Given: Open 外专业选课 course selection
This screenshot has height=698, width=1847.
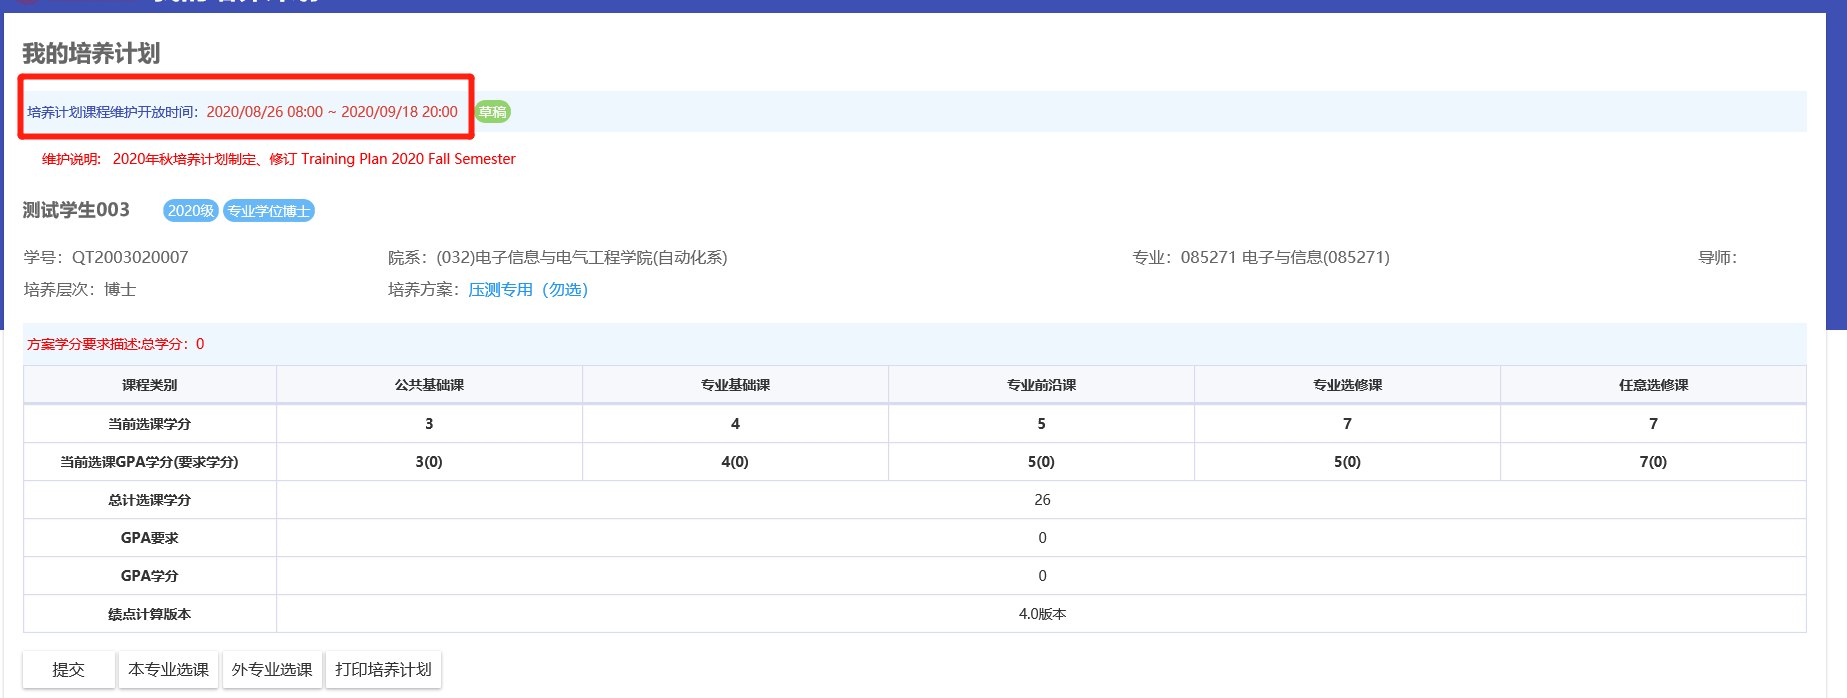Looking at the screenshot, I should (272, 670).
